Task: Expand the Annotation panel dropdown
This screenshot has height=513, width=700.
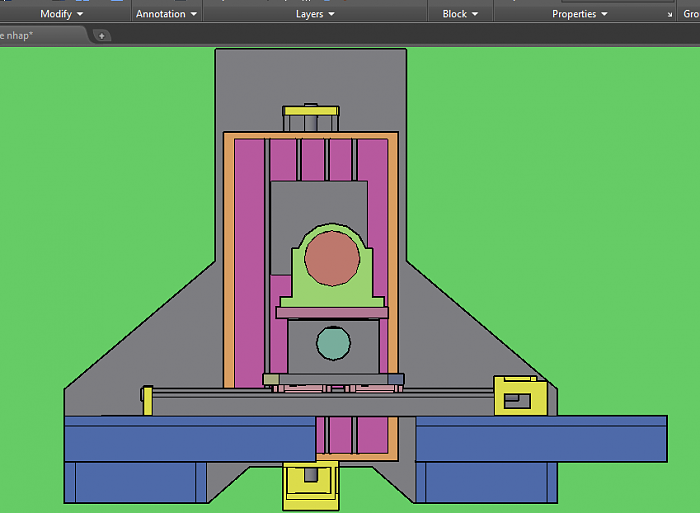Action: tap(166, 14)
